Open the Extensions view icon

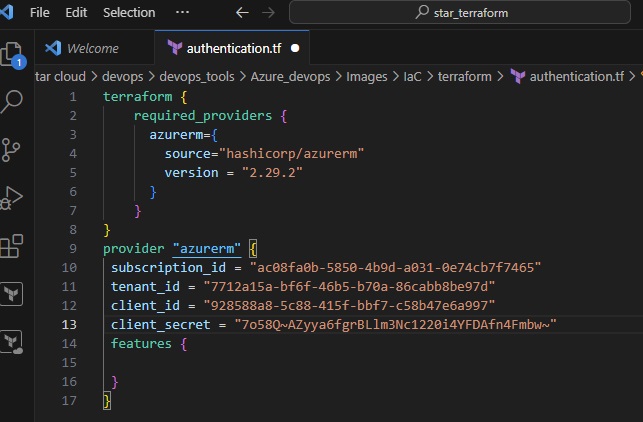[x=11, y=246]
